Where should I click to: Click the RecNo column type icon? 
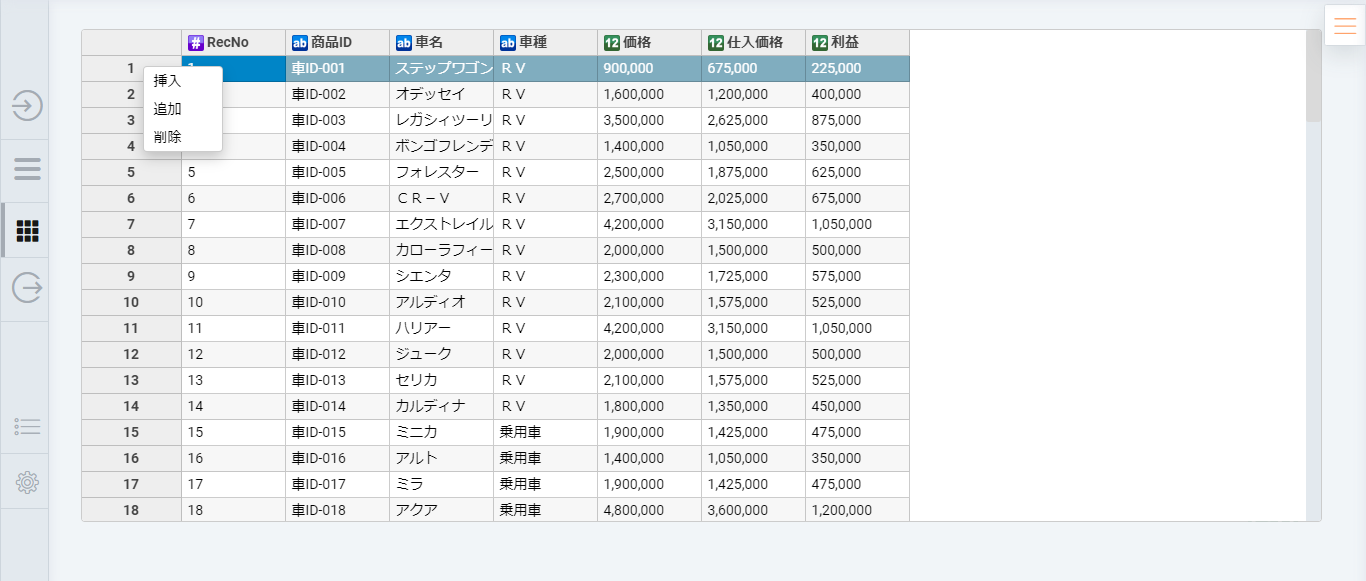196,43
